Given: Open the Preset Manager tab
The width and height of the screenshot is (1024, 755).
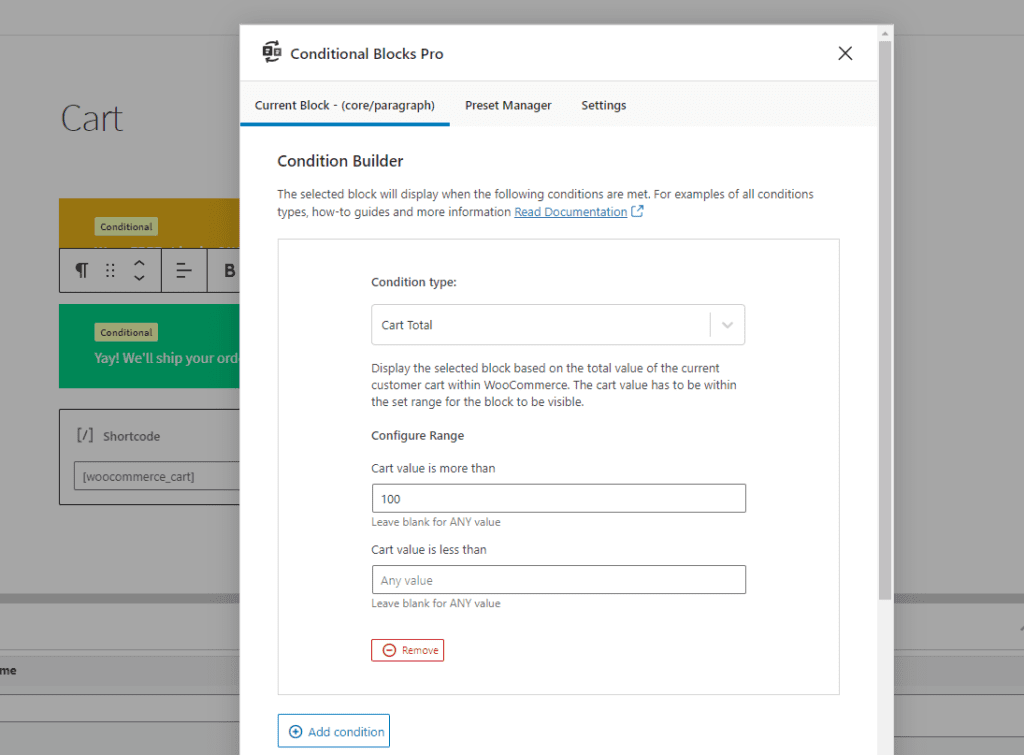Looking at the screenshot, I should click(x=508, y=105).
